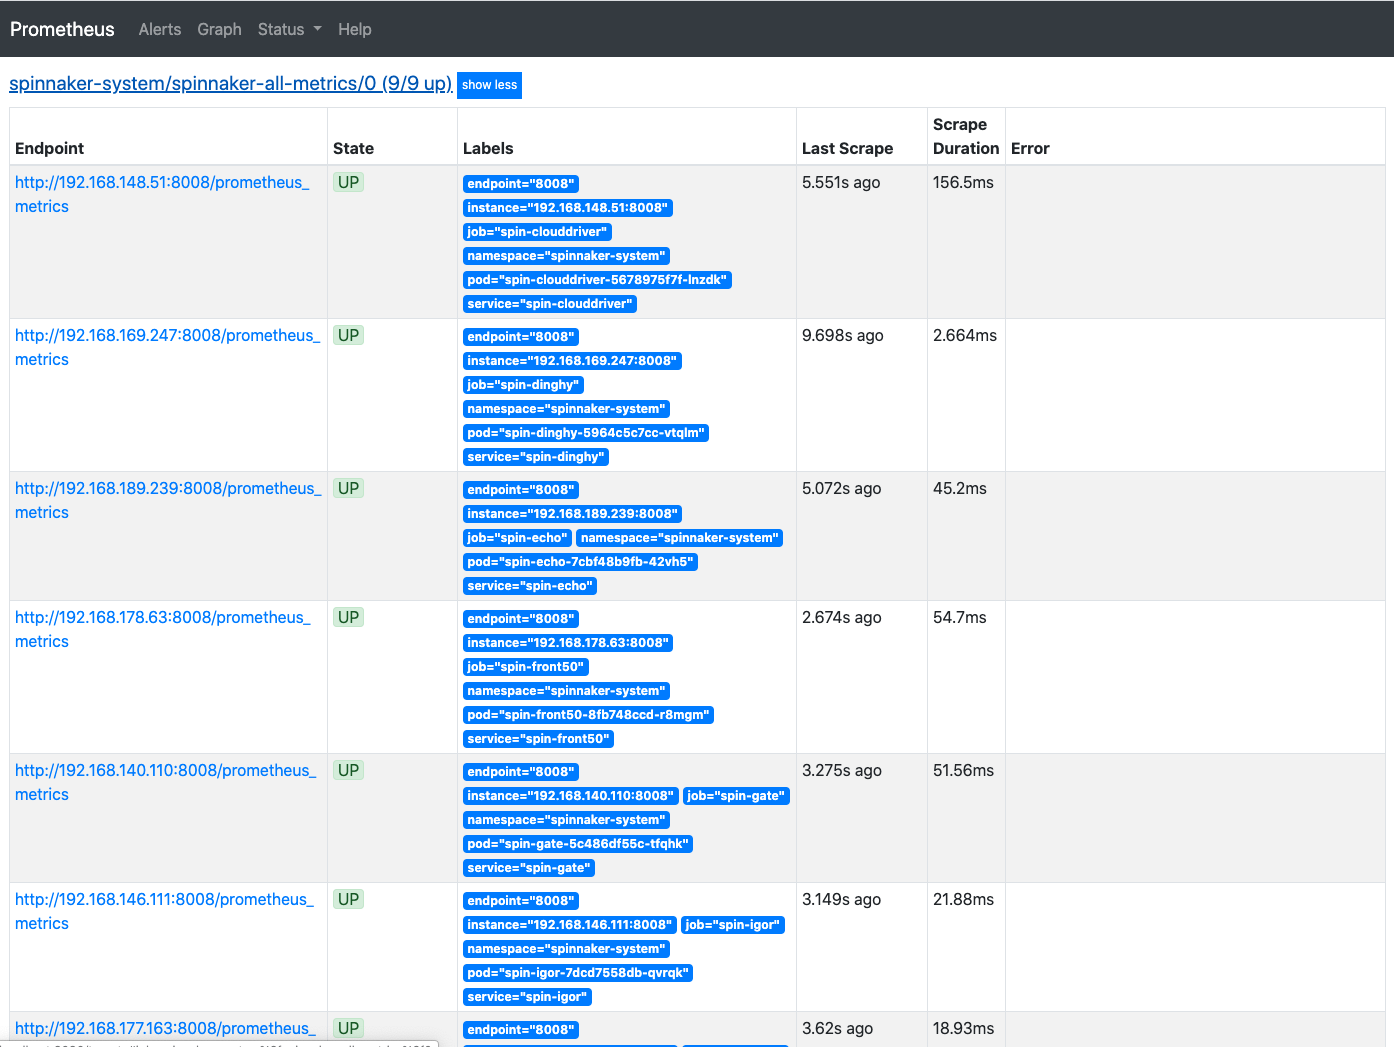Click the '5.551s ago' last scrape value
Image resolution: width=1394 pixels, height=1047 pixels.
tap(841, 182)
